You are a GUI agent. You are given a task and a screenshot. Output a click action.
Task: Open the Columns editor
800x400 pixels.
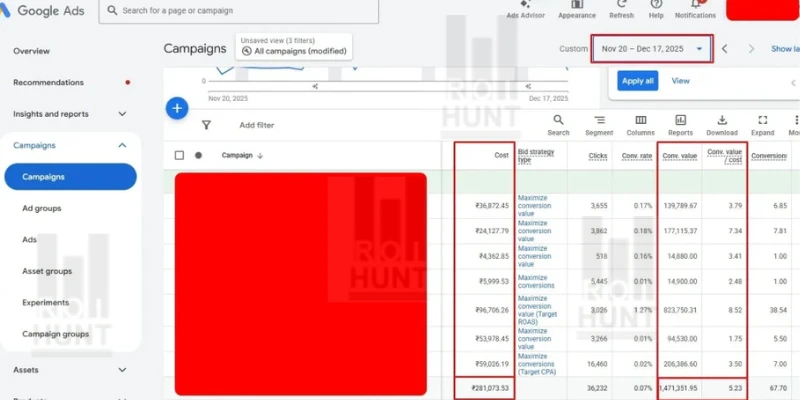click(x=640, y=126)
